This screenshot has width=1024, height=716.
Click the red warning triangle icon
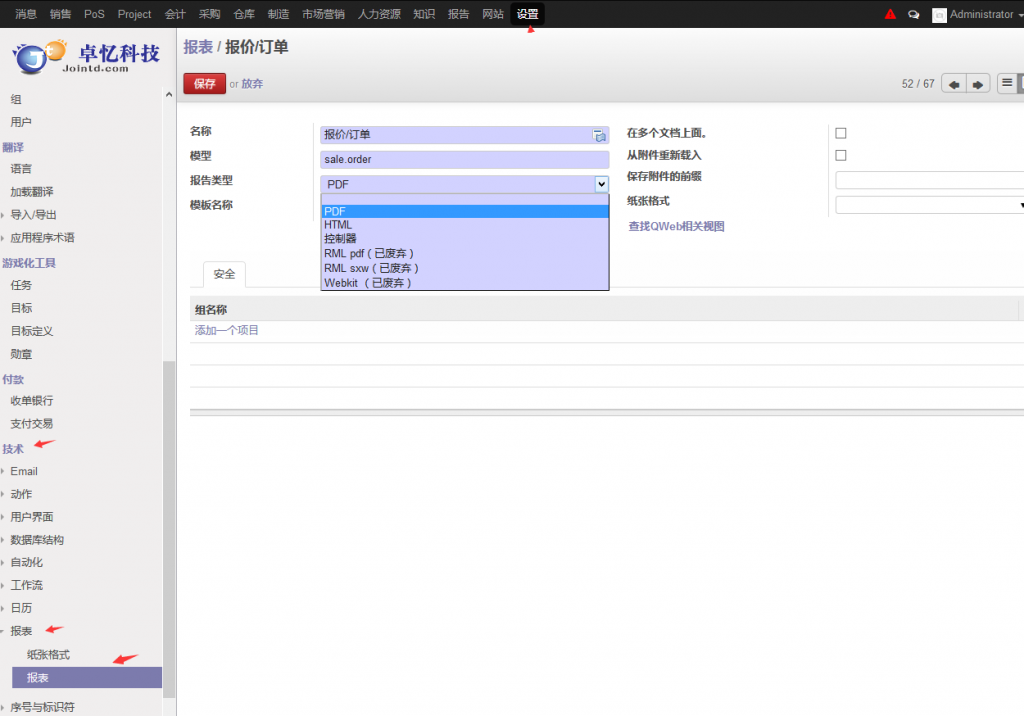click(x=891, y=14)
